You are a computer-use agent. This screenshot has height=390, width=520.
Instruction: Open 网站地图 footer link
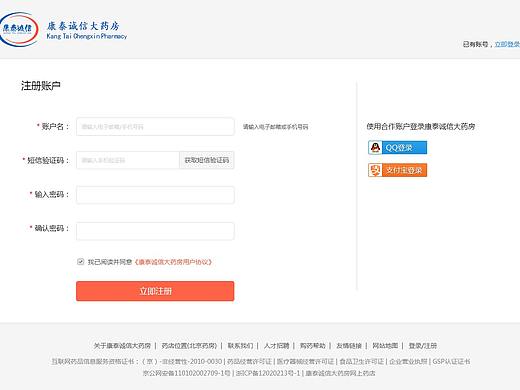(x=385, y=346)
